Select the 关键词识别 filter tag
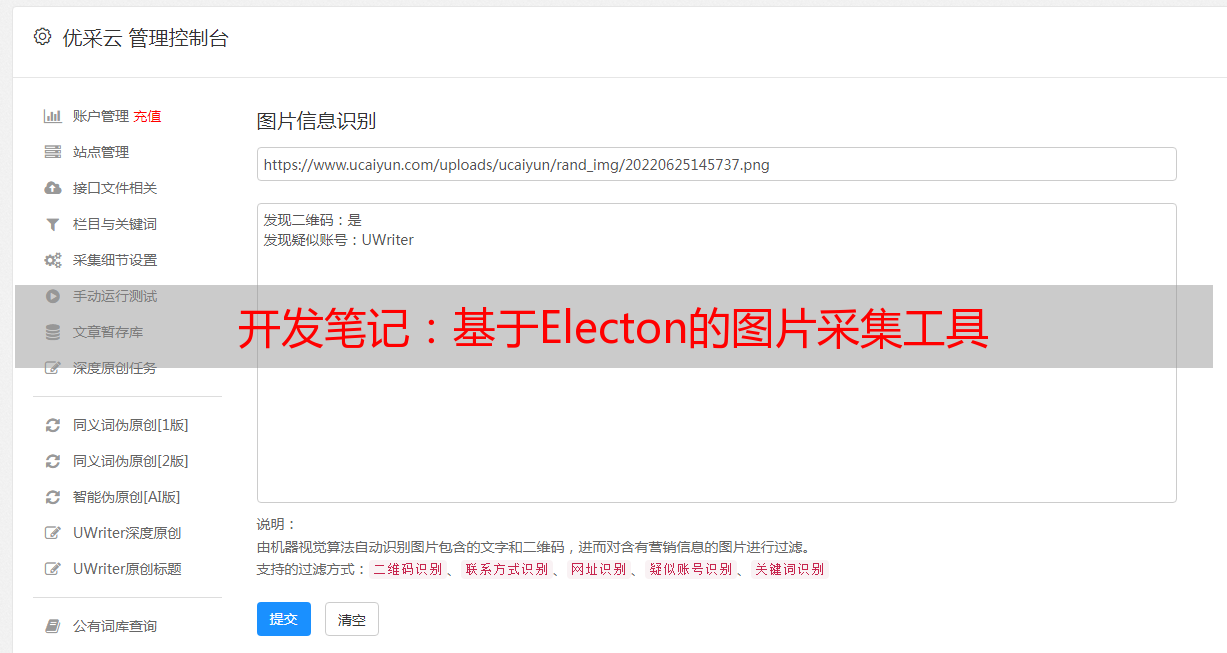 [790, 569]
